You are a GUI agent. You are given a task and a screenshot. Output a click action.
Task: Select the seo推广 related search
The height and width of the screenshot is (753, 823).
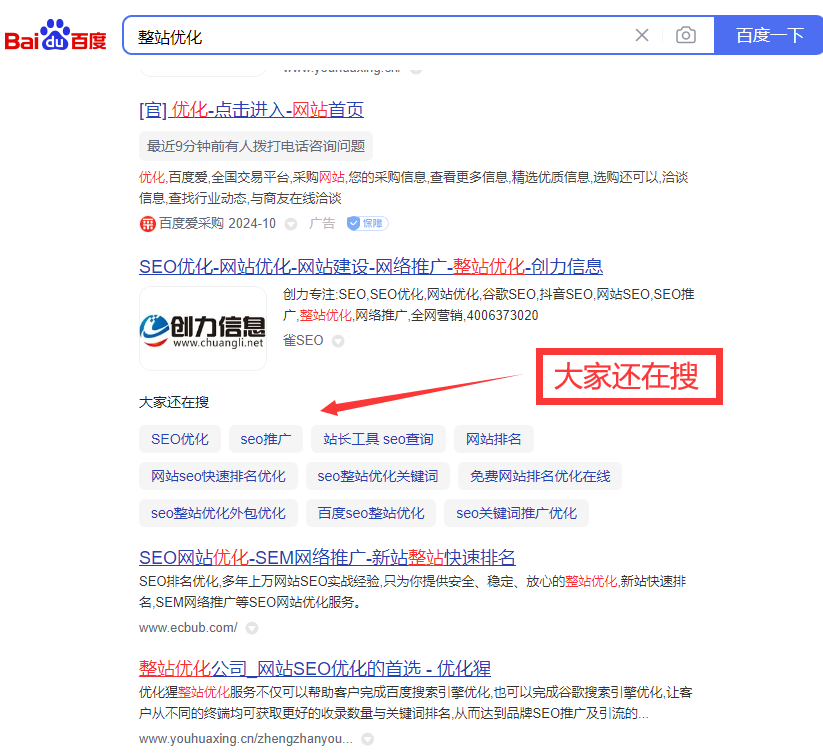point(266,439)
